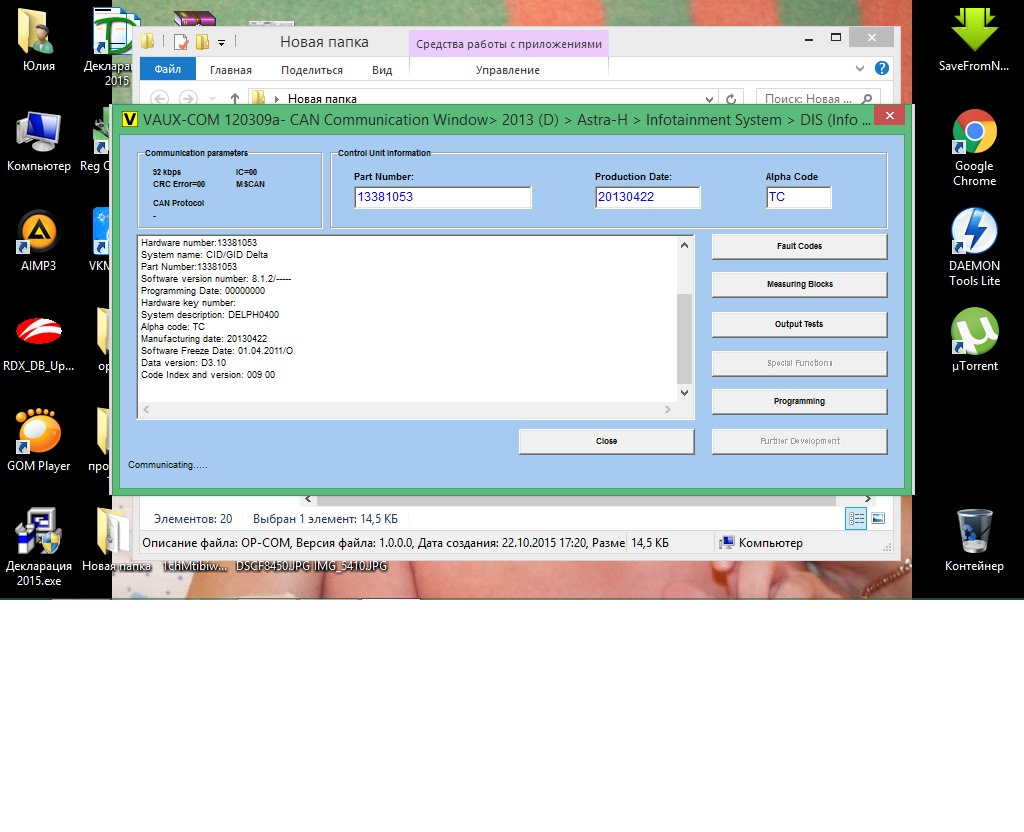Close the VAUX-COM window

(889, 116)
